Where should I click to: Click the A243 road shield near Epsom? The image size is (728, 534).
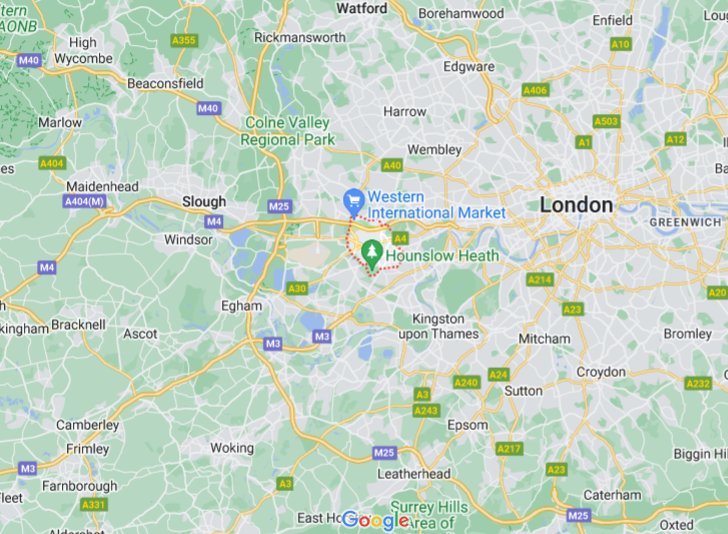click(x=426, y=410)
